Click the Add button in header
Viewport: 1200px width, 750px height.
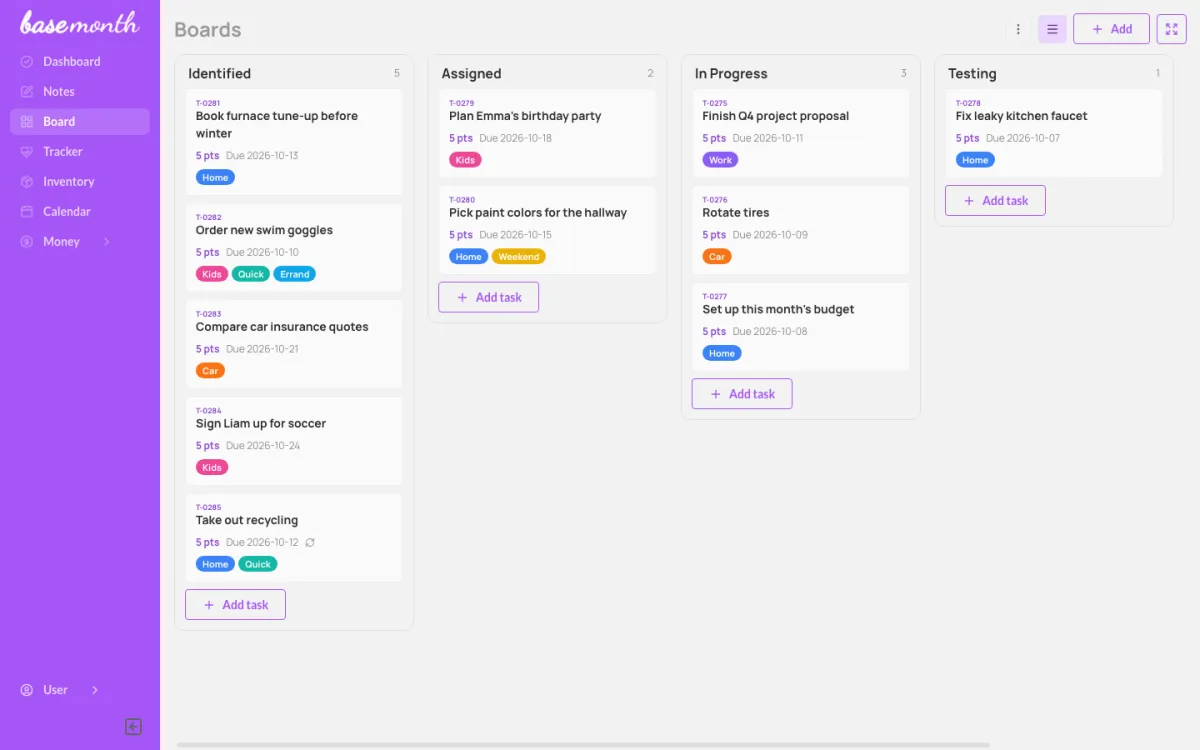(x=1111, y=29)
